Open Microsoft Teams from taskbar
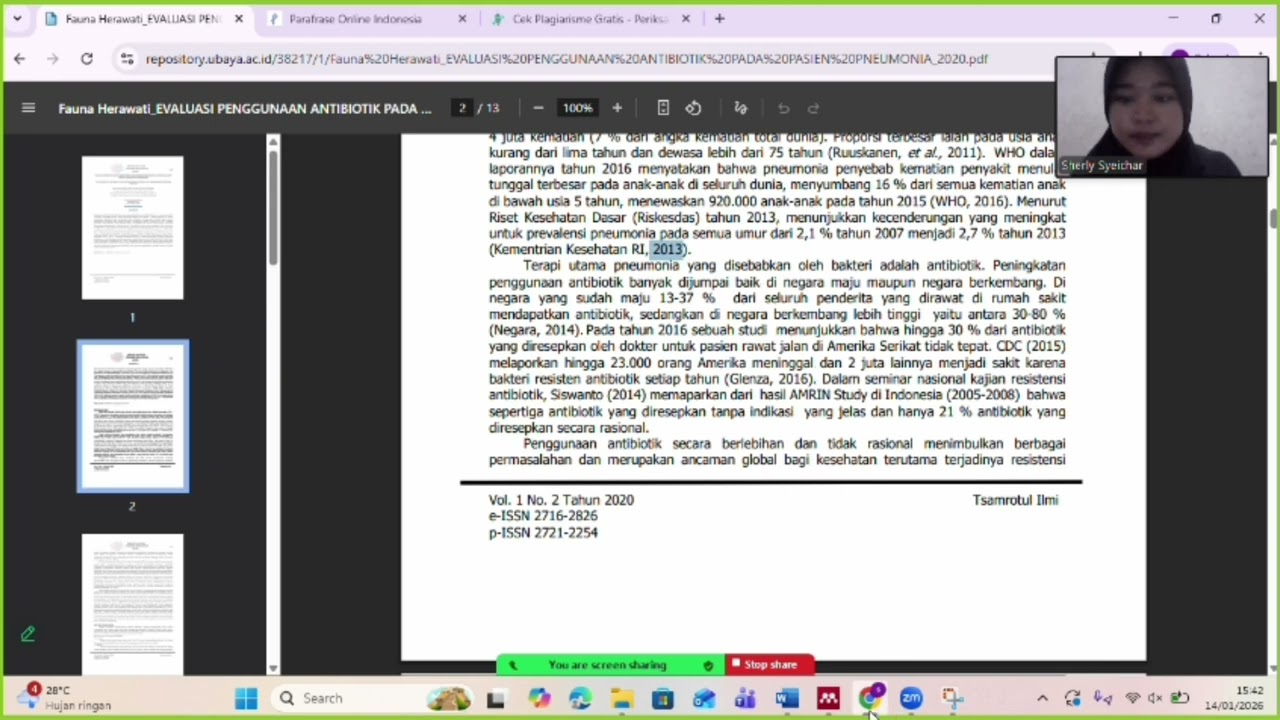This screenshot has height=720, width=1280. pos(745,698)
